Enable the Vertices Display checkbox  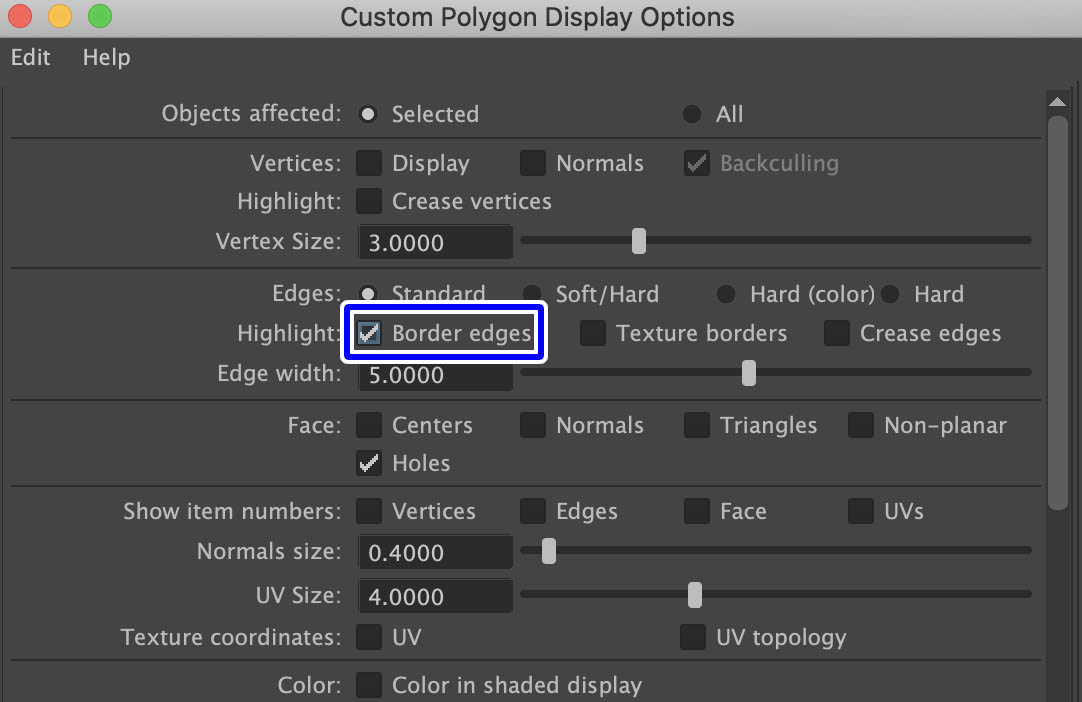[x=369, y=163]
